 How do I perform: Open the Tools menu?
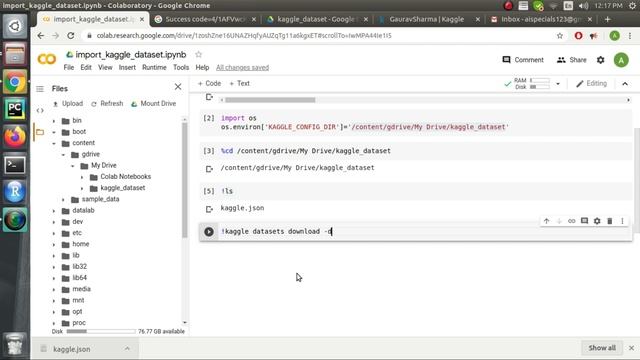[181, 67]
